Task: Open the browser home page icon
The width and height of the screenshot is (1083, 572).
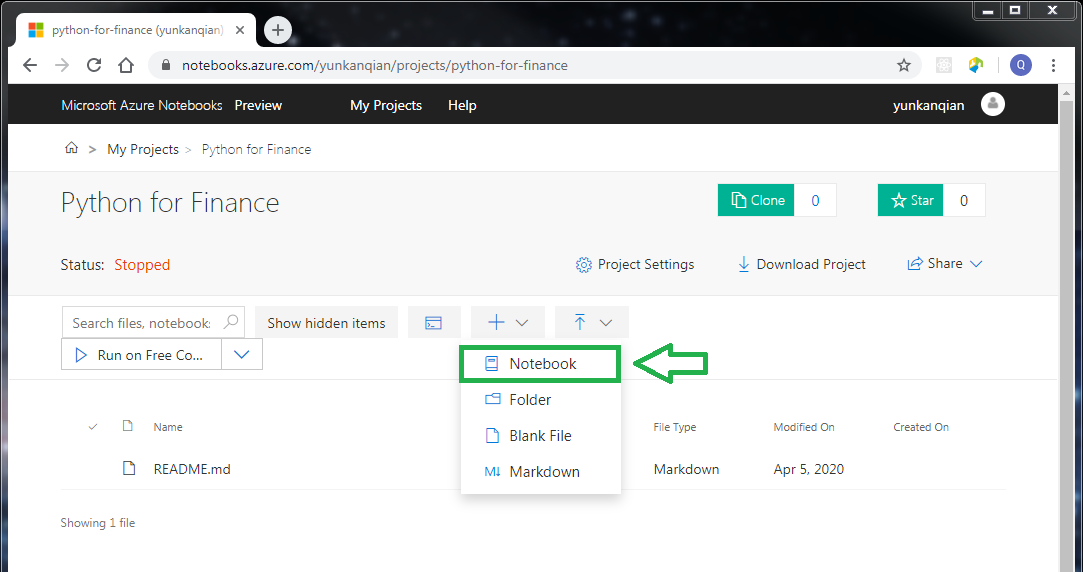Action: click(x=126, y=65)
